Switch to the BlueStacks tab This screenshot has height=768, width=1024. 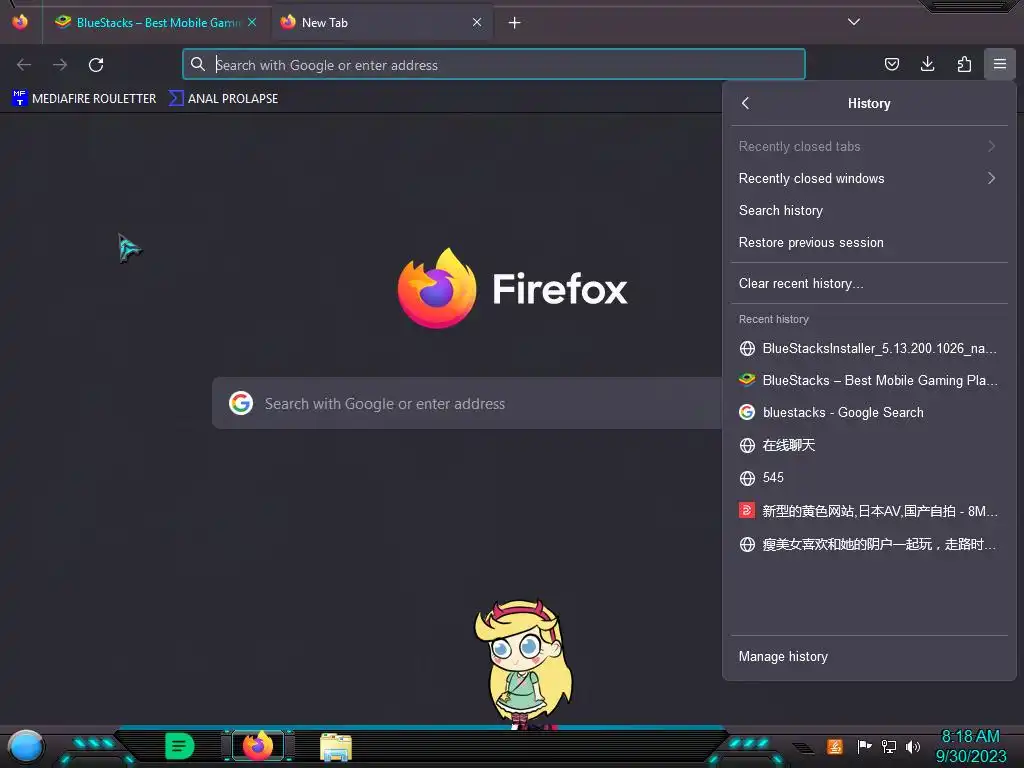155,23
